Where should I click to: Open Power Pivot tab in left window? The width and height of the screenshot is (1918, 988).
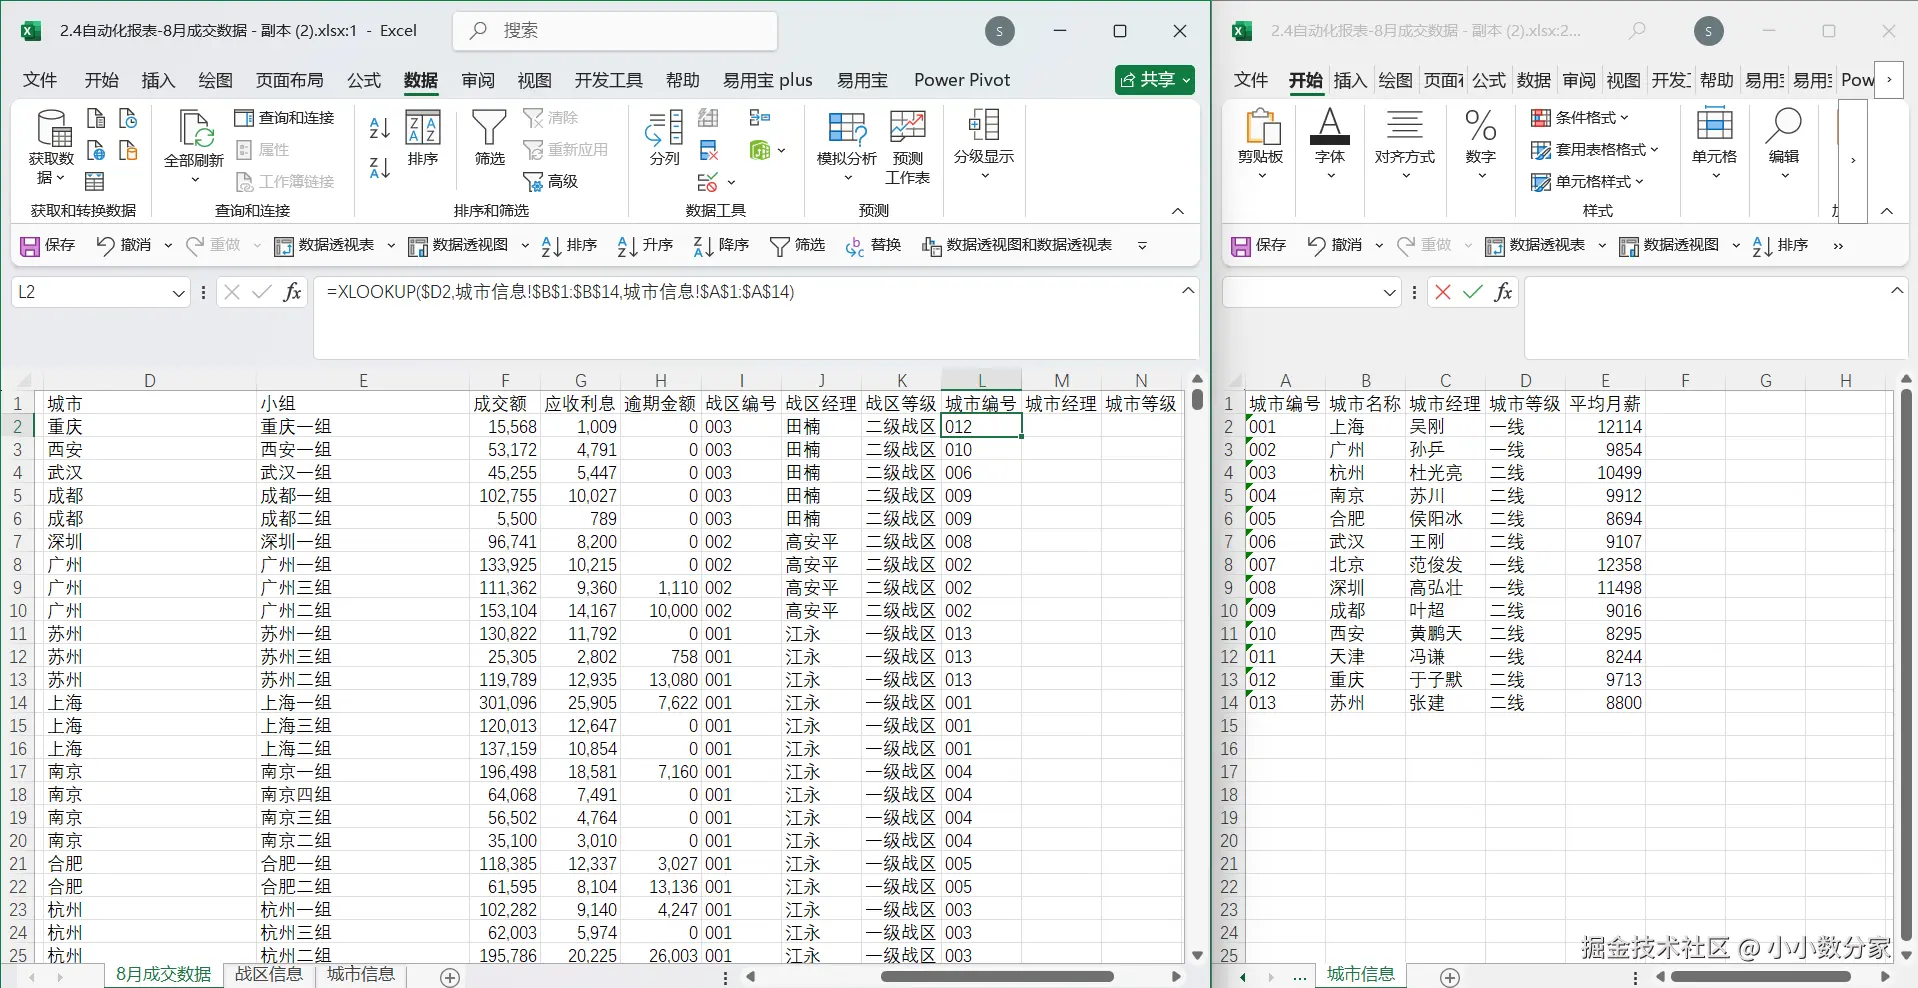click(962, 80)
